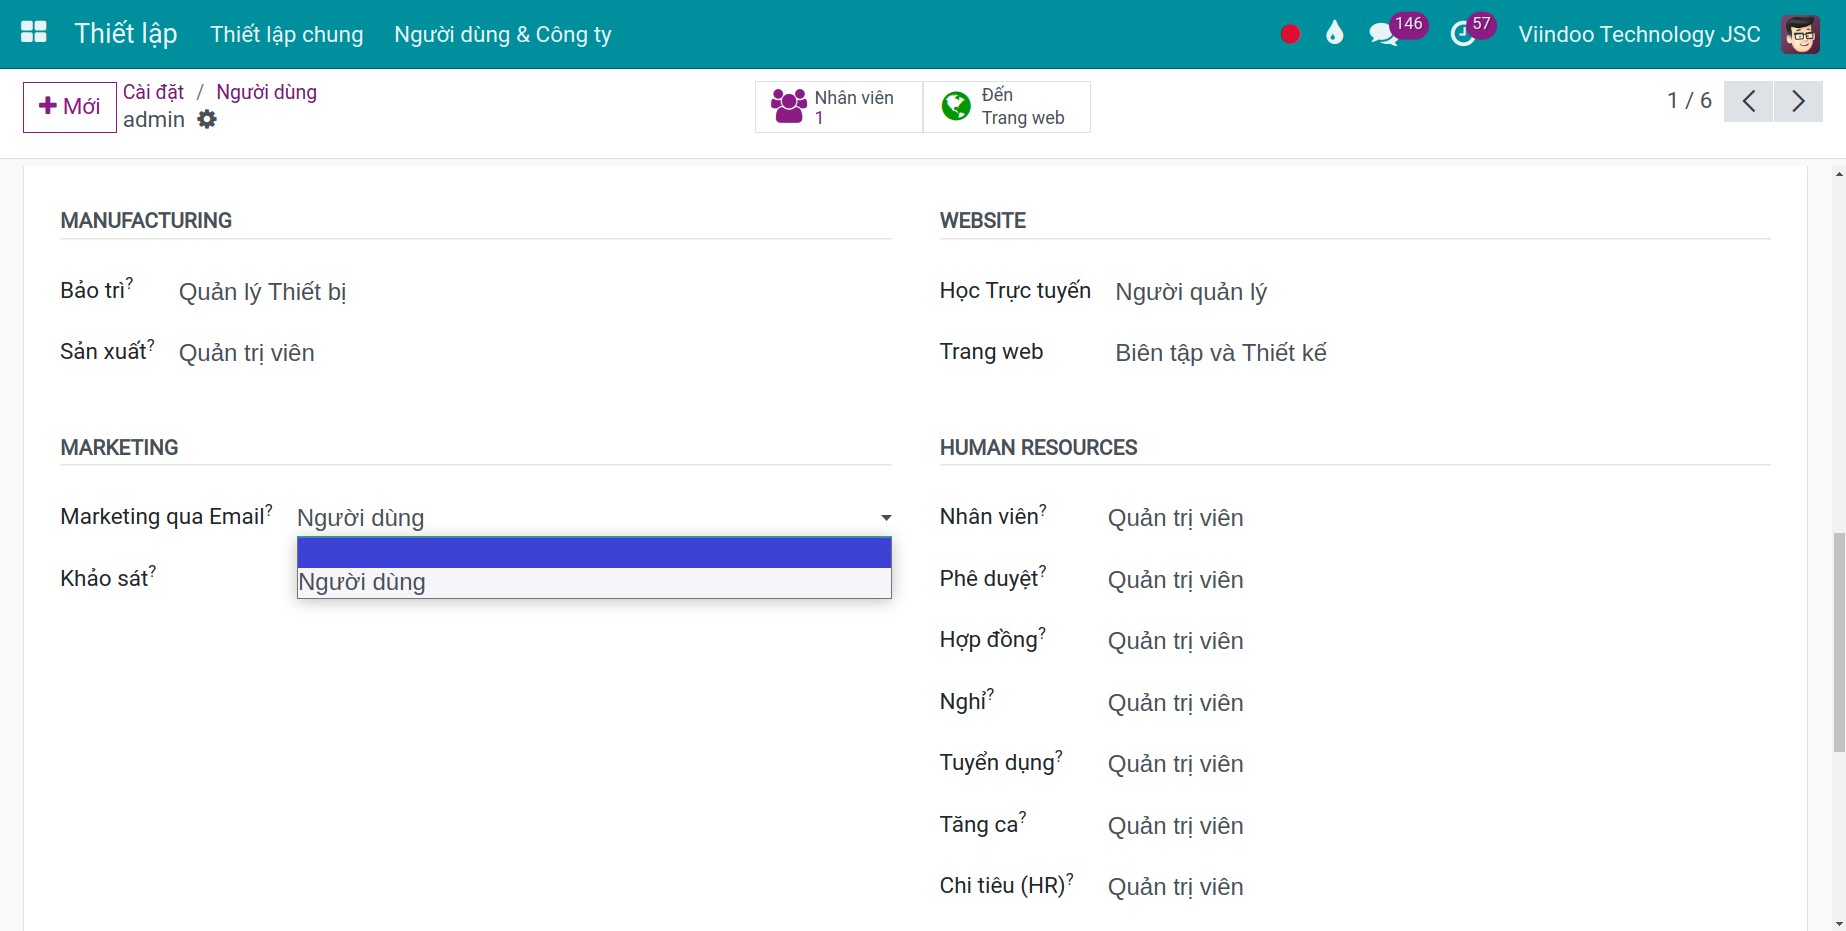The width and height of the screenshot is (1846, 931).
Task: Click the red recording indicator icon
Action: click(1290, 34)
